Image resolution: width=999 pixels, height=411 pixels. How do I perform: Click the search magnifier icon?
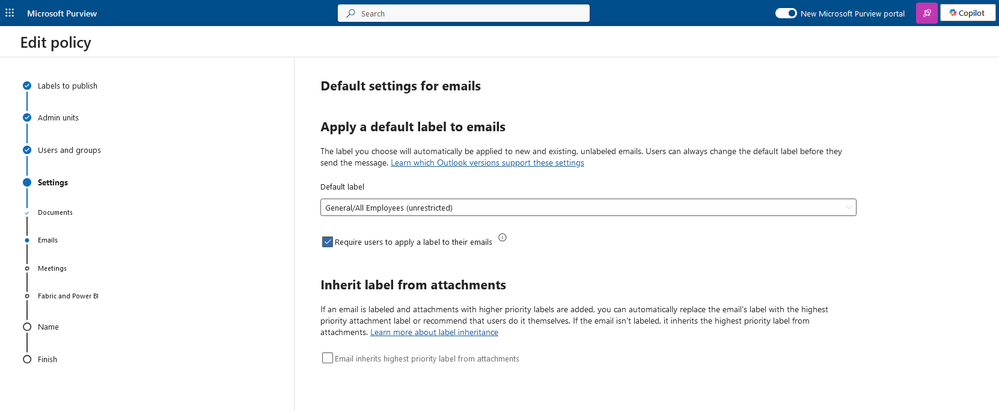coord(350,13)
